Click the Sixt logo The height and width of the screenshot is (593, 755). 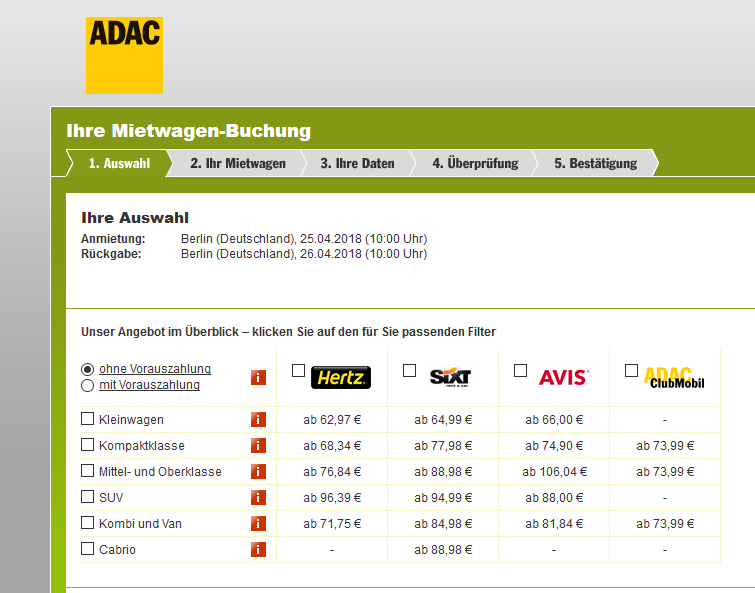tap(450, 378)
